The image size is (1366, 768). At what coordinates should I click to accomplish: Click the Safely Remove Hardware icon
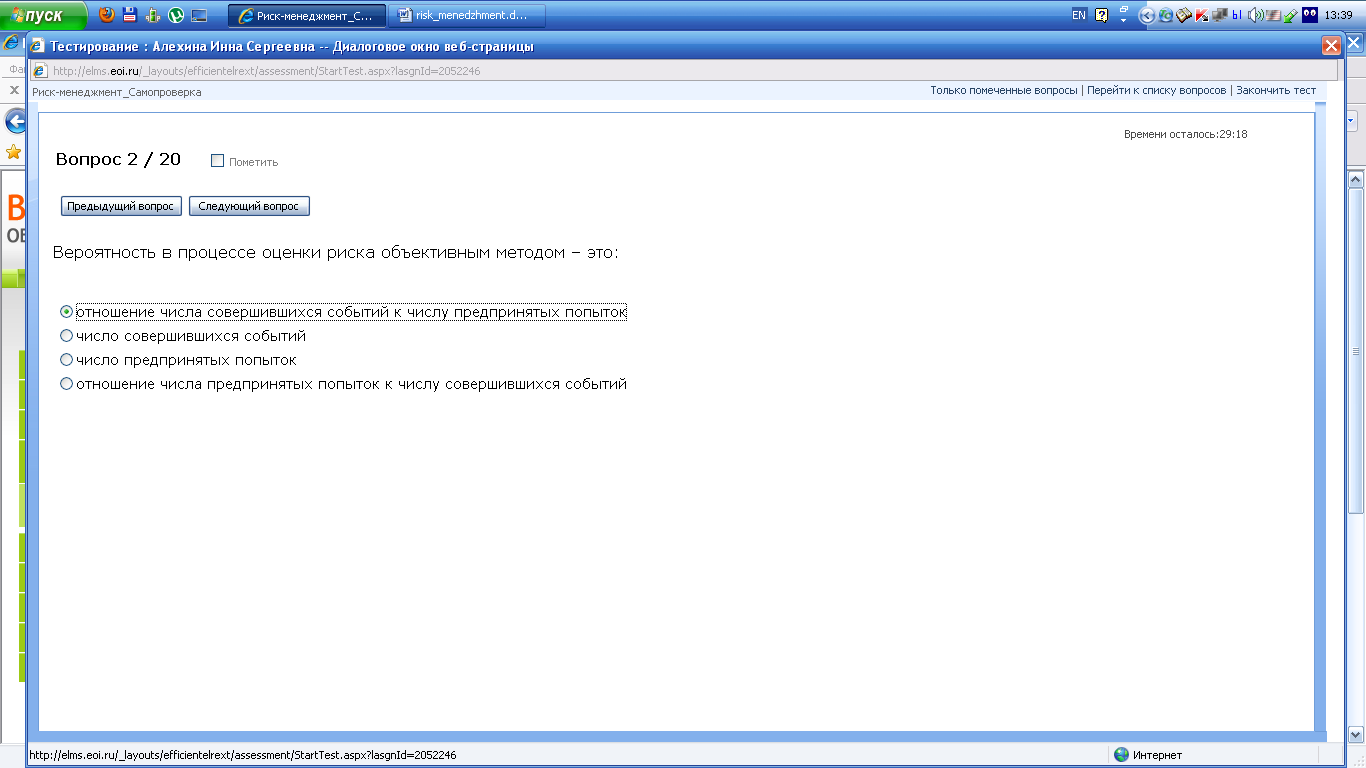[x=1291, y=15]
